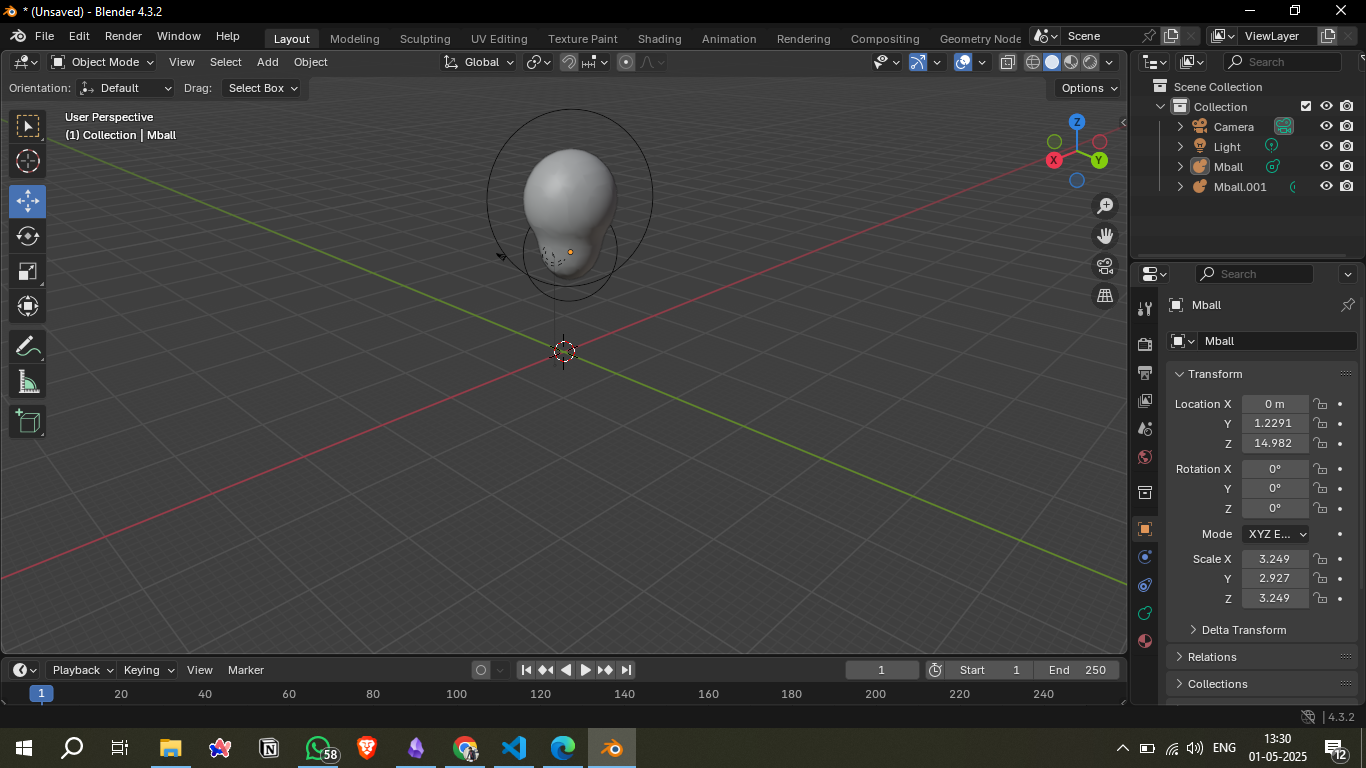The image size is (1366, 768).
Task: Click the End frame field showing 250
Action: 1078,670
